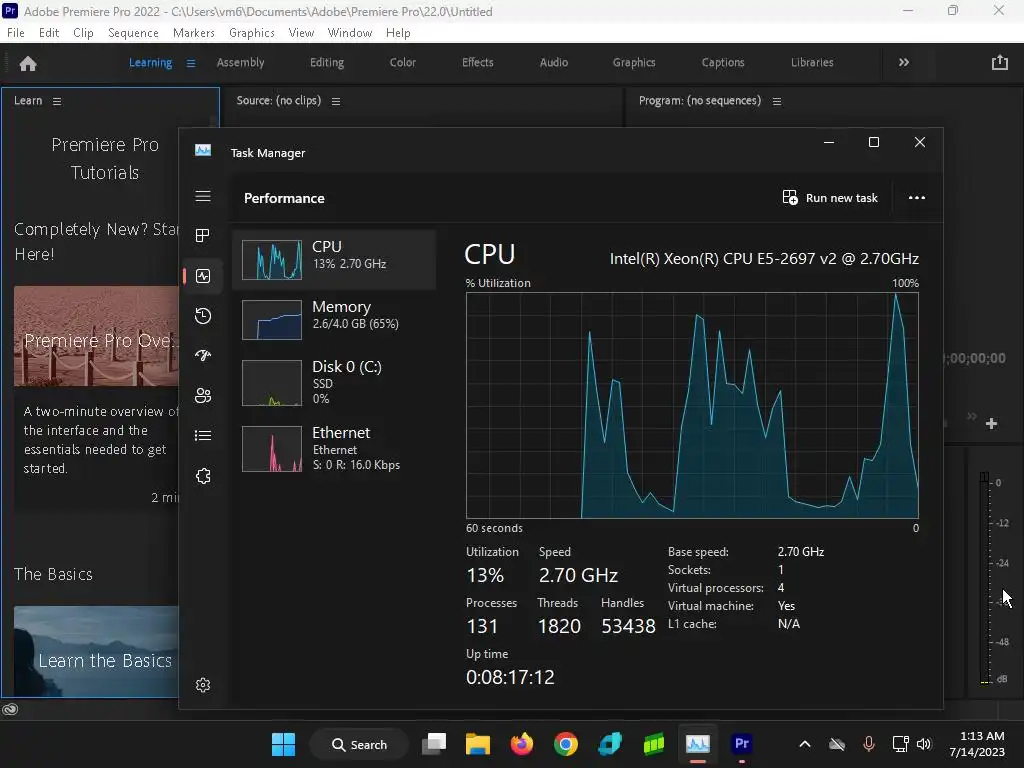This screenshot has height=768, width=1024.
Task: Open the Markers menu
Action: coord(193,33)
